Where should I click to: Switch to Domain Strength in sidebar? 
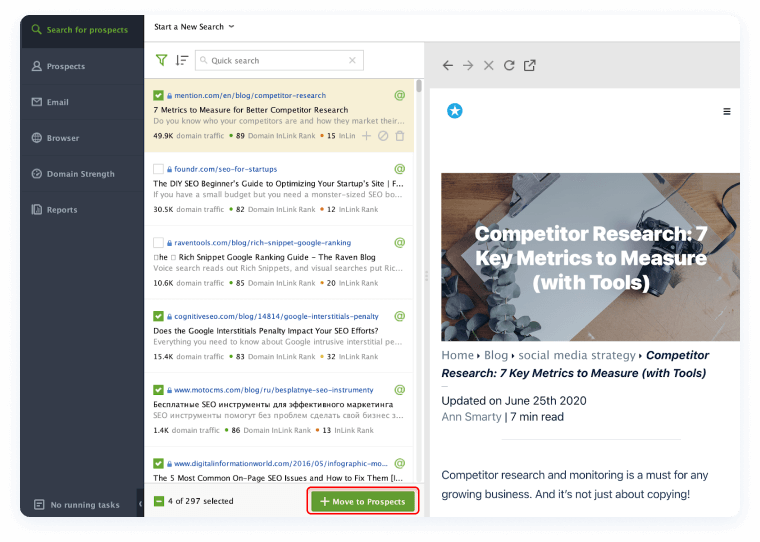click(x=80, y=174)
